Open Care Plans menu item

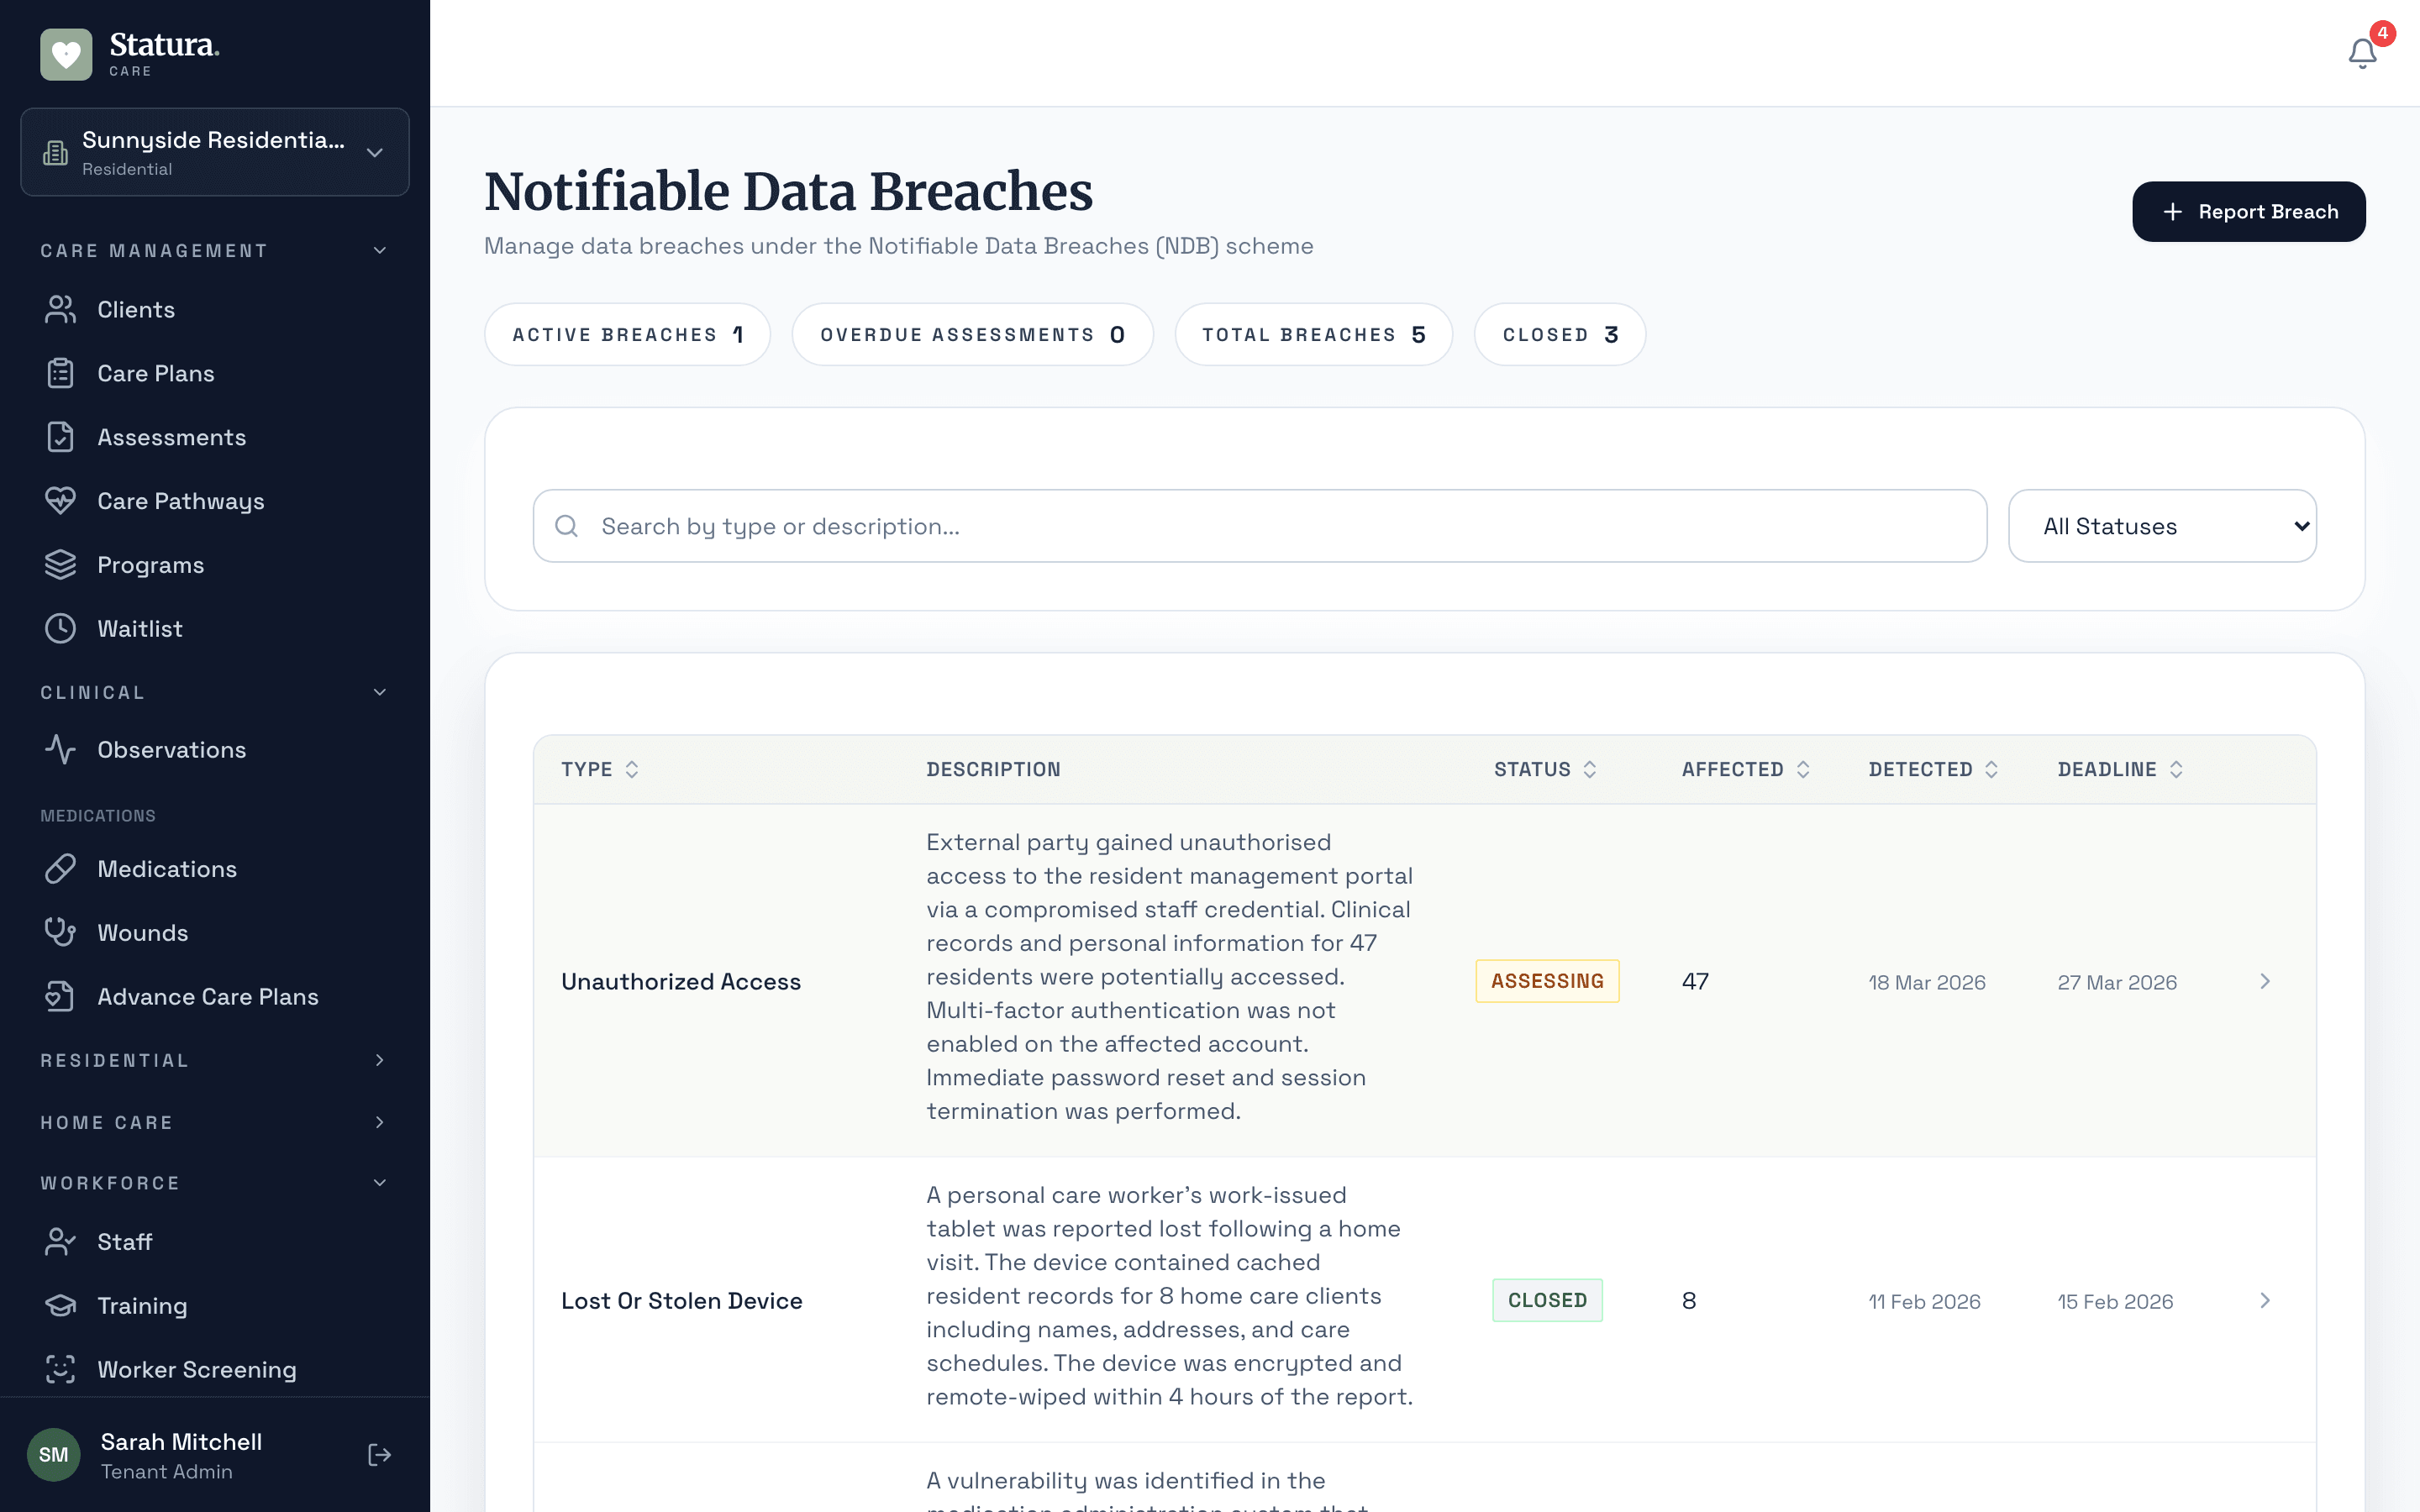point(214,373)
